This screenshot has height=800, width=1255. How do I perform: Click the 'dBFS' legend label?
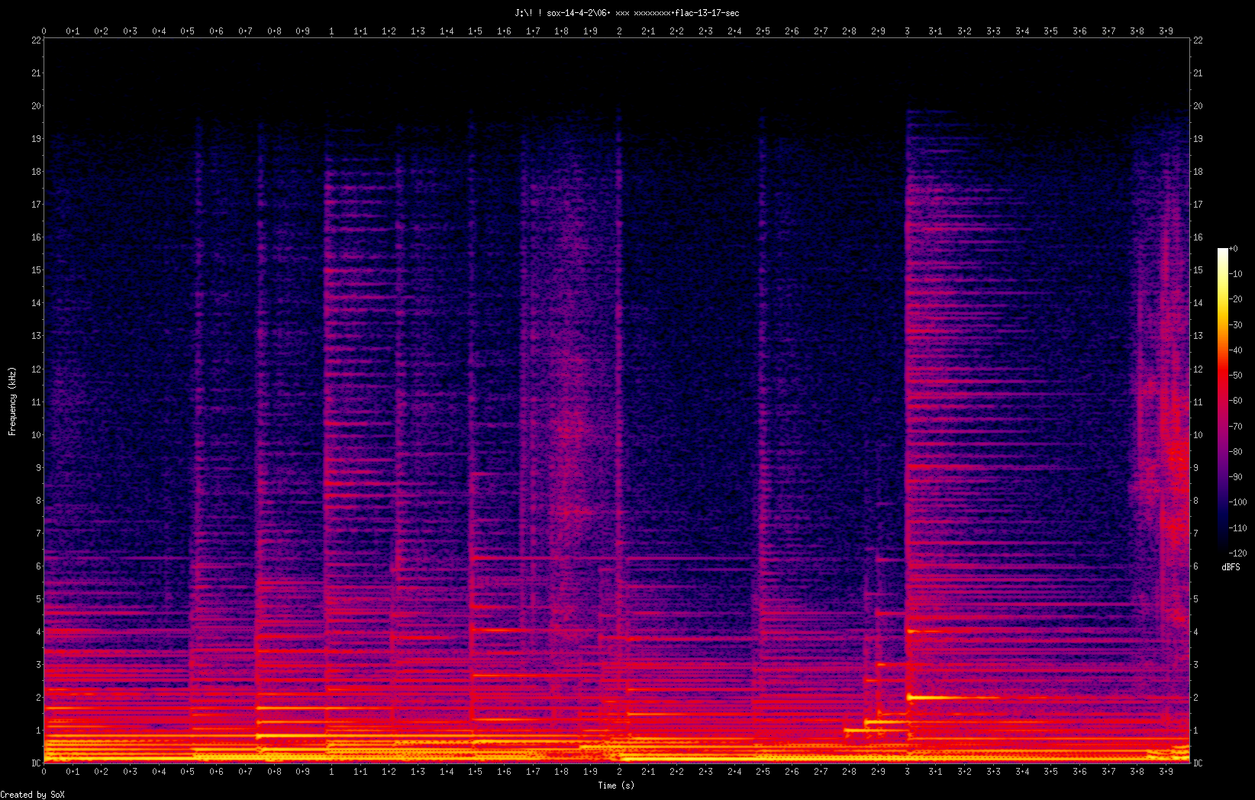click(x=1230, y=567)
